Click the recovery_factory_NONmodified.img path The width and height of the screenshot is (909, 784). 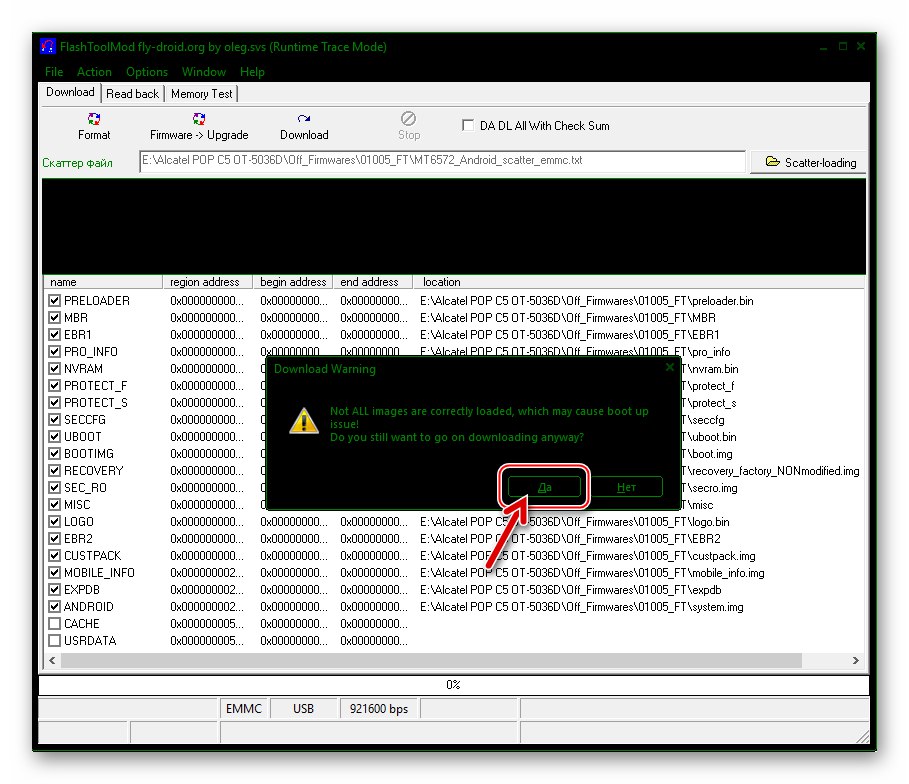coord(770,471)
